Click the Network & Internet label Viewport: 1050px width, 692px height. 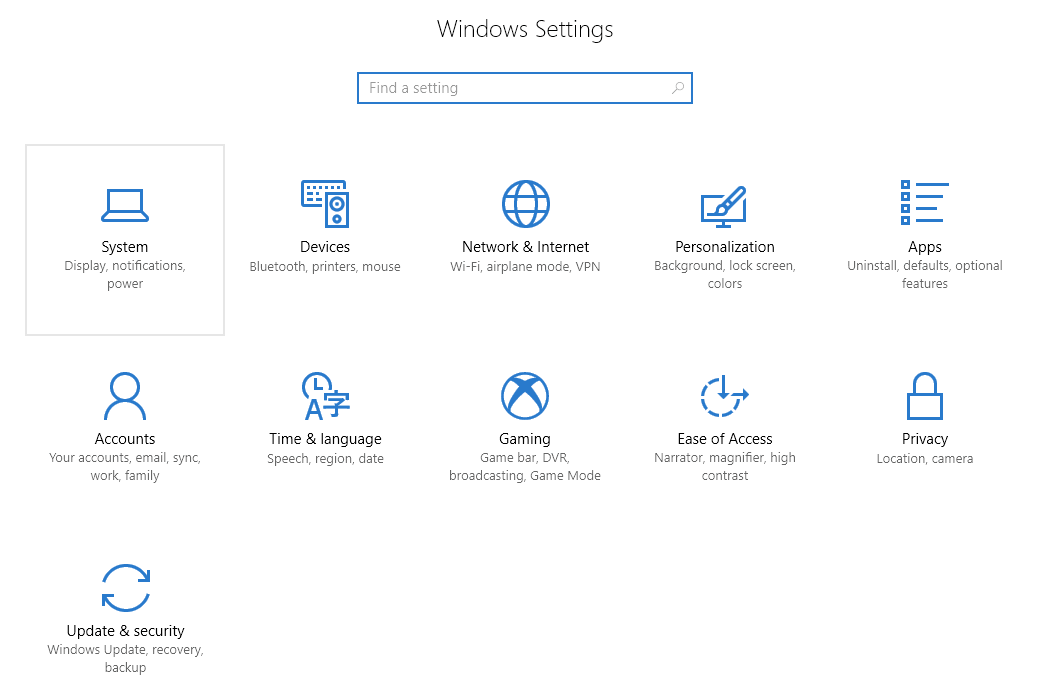click(x=526, y=247)
